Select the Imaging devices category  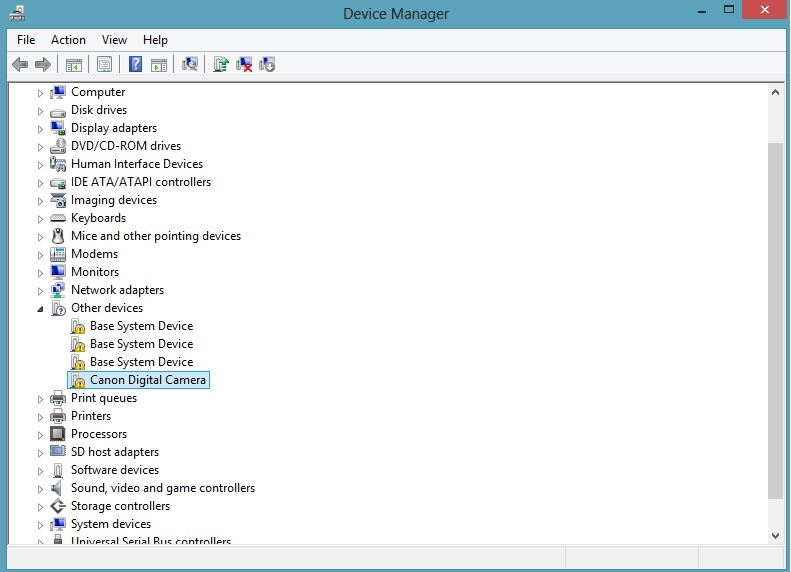[113, 200]
